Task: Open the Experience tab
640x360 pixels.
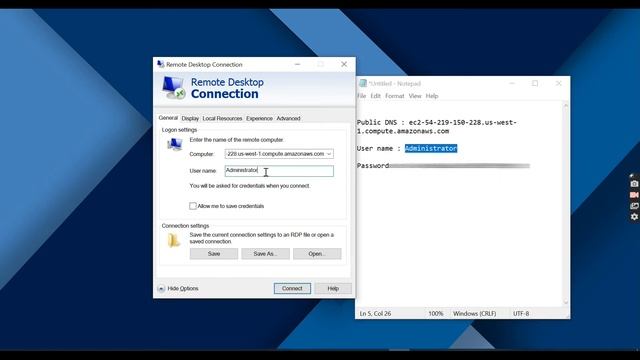Action: pos(259,118)
